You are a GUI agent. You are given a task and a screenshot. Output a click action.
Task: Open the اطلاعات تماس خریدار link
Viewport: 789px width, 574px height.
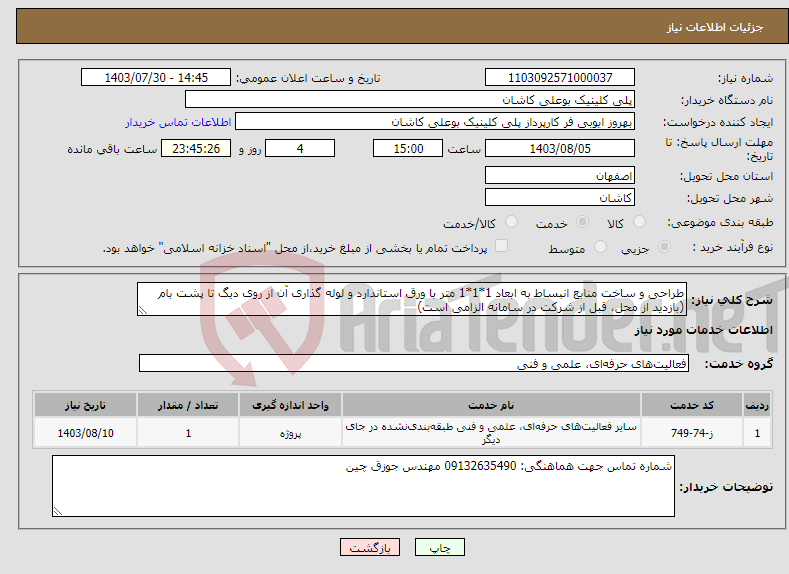pyautogui.click(x=178, y=122)
